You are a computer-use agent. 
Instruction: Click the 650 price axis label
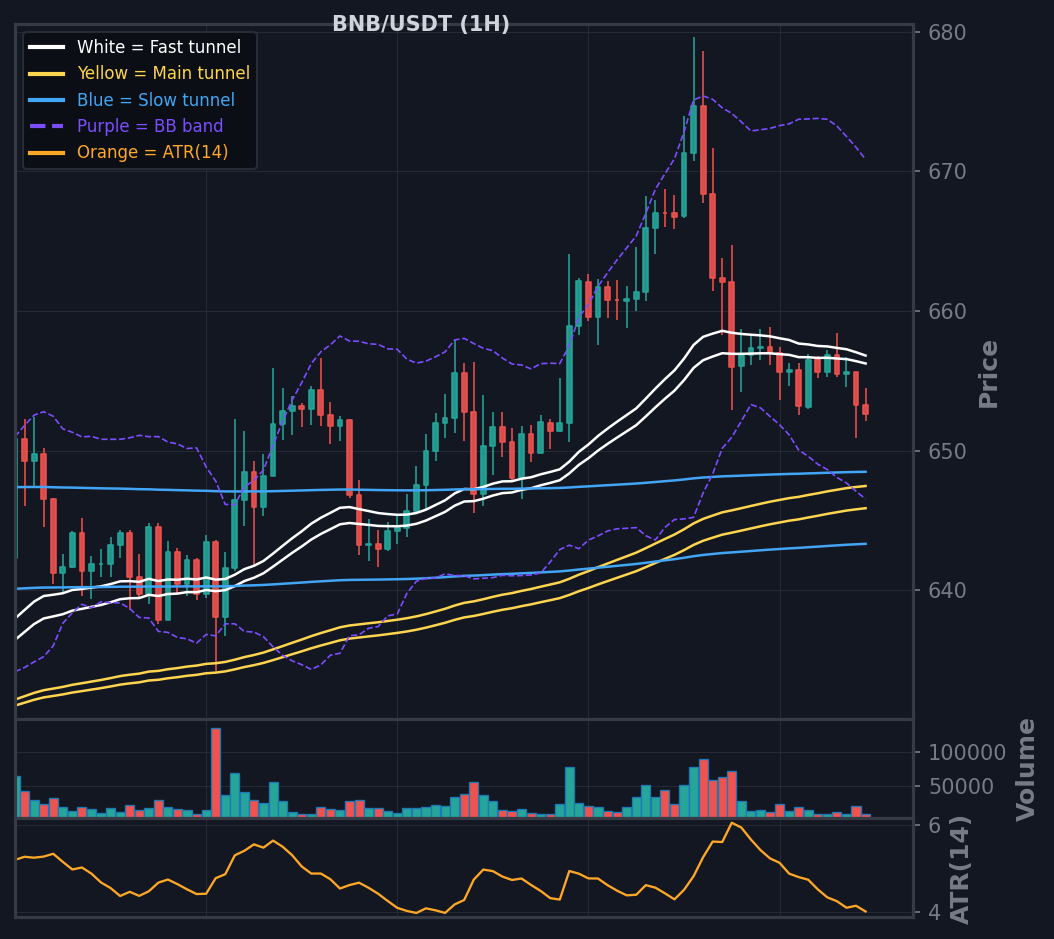(947, 452)
